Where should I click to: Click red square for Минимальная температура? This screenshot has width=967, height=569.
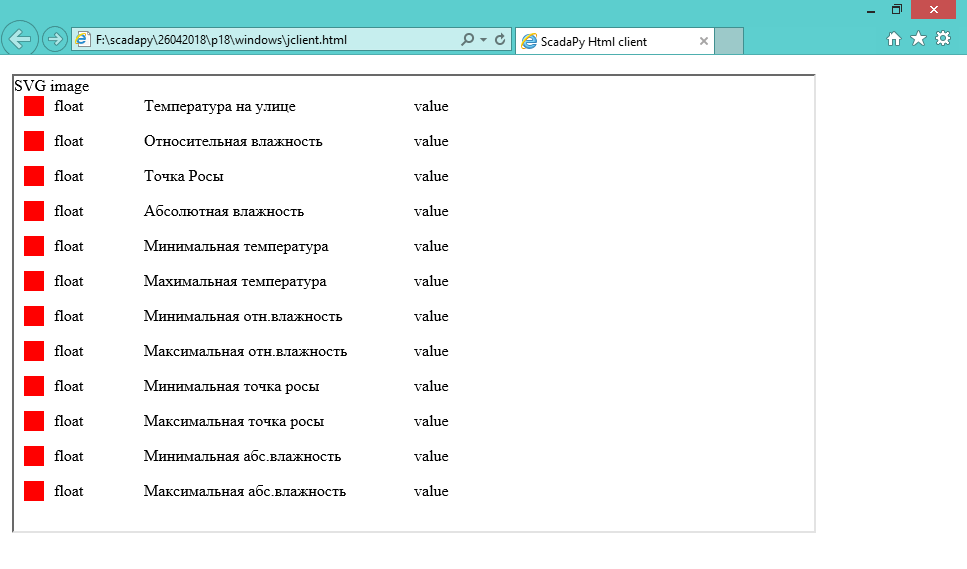[34, 246]
